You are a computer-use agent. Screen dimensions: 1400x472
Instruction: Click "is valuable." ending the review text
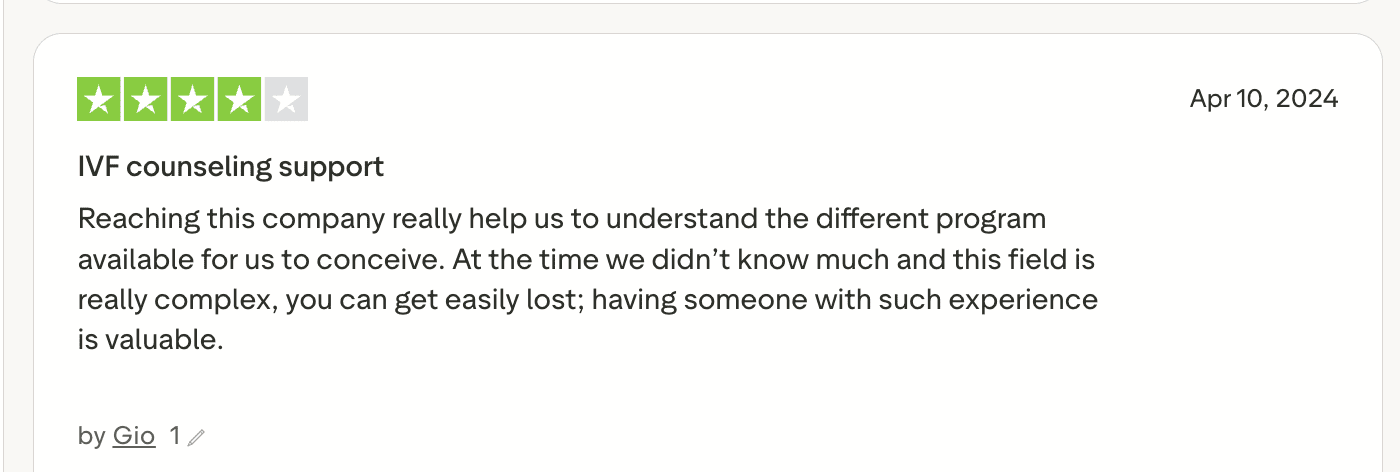tap(149, 340)
